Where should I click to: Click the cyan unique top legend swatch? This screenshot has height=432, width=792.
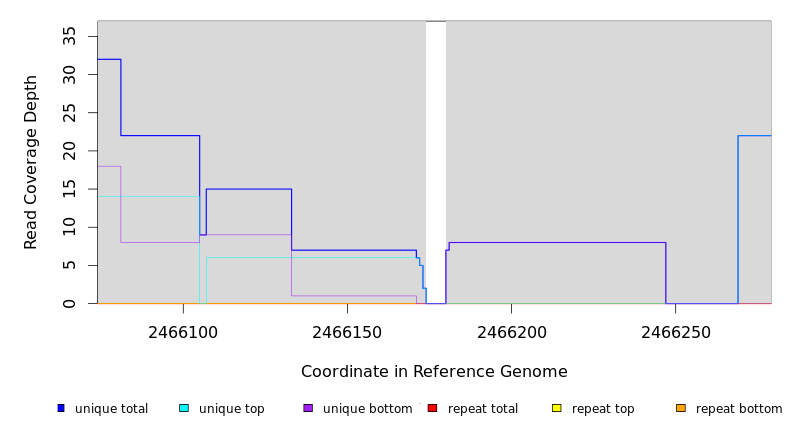pos(184,408)
